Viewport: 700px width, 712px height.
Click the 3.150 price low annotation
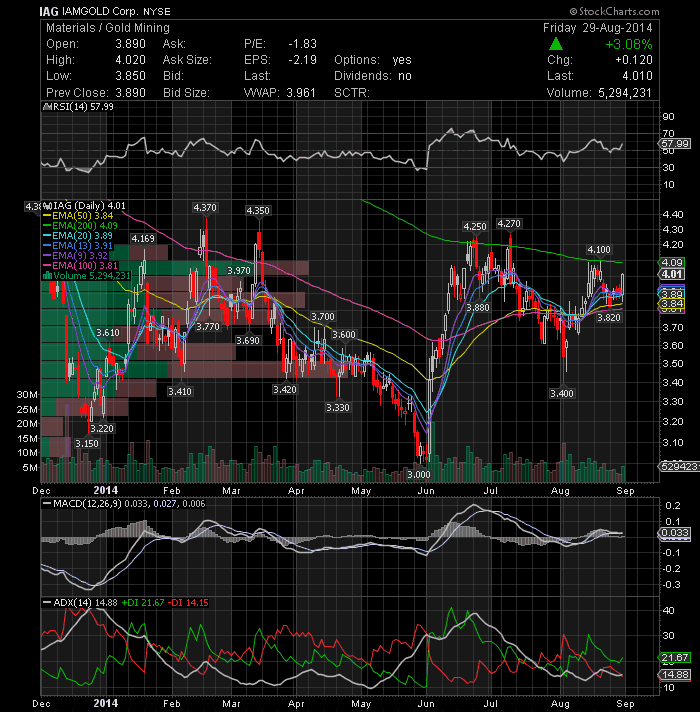pos(87,444)
